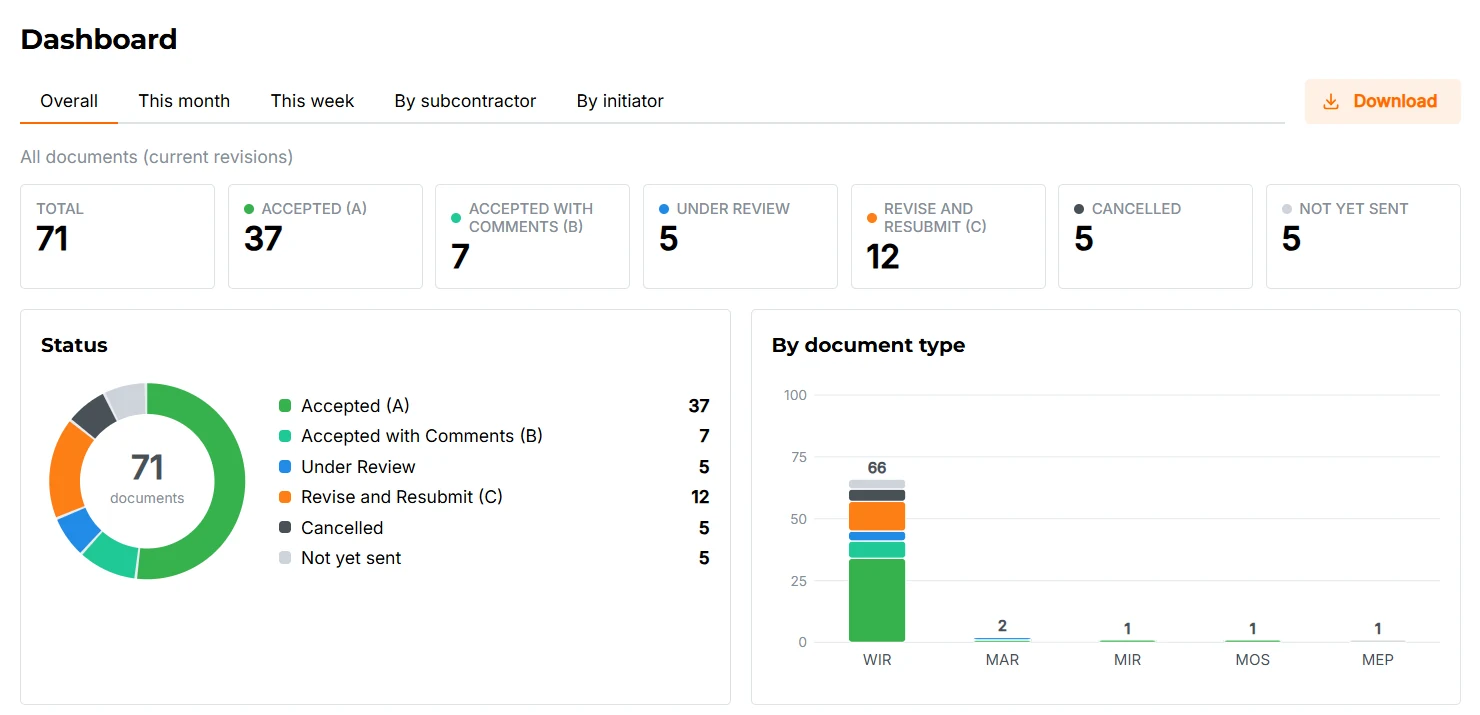1480x715 pixels.
Task: Click the Download button
Action: [x=1382, y=102]
